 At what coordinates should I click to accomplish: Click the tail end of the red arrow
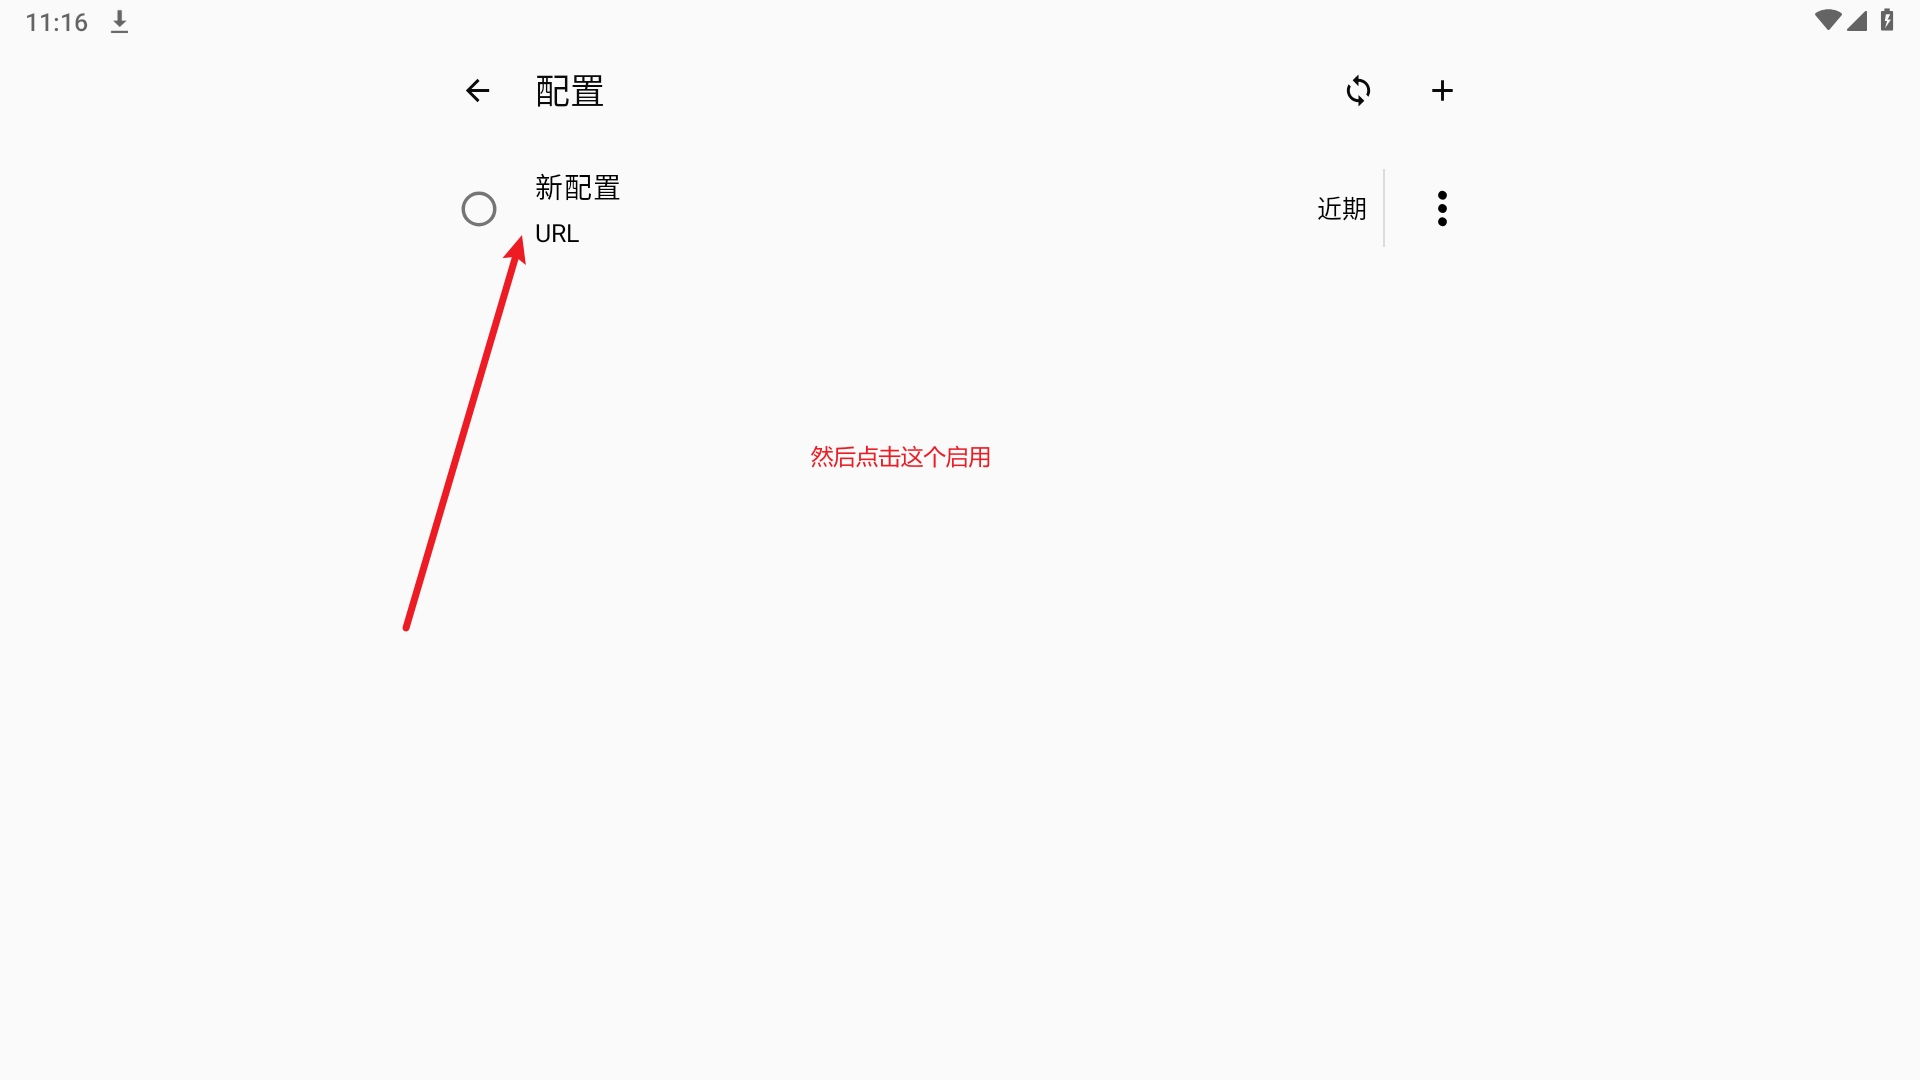click(407, 626)
